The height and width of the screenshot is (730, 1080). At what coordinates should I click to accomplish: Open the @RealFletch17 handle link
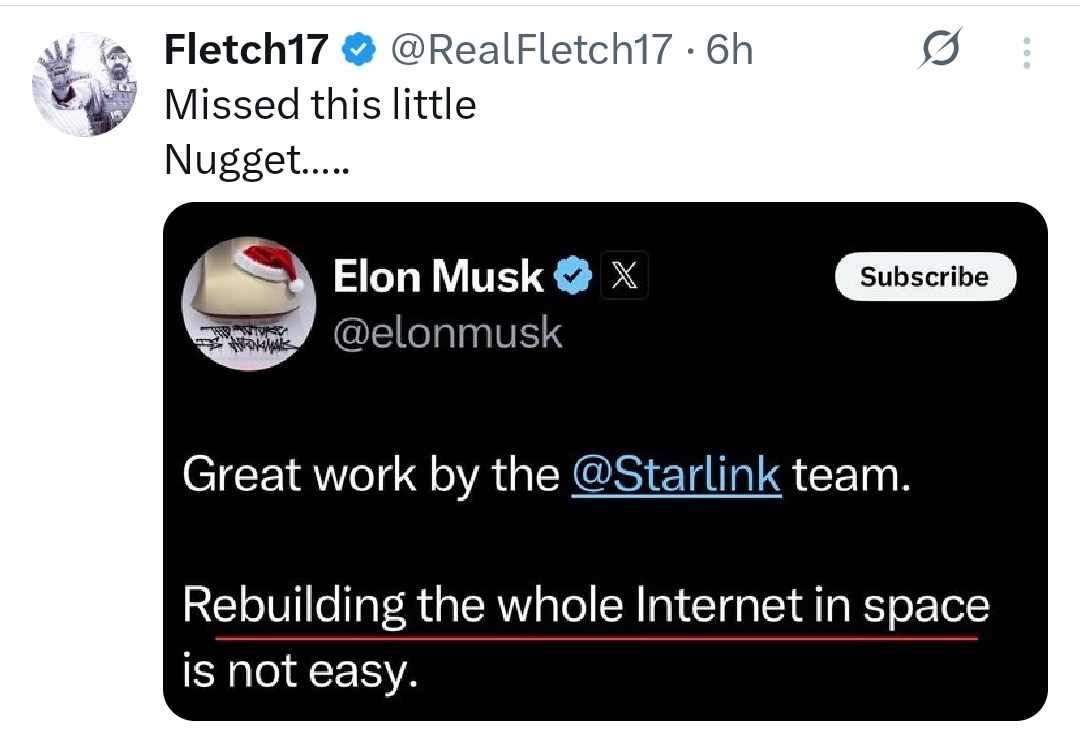(531, 49)
